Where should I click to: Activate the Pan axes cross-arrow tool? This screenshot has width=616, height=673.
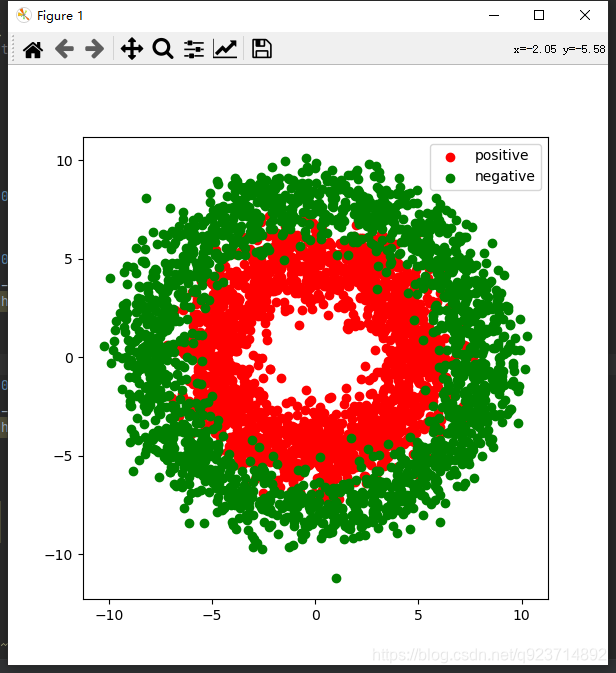pyautogui.click(x=132, y=49)
